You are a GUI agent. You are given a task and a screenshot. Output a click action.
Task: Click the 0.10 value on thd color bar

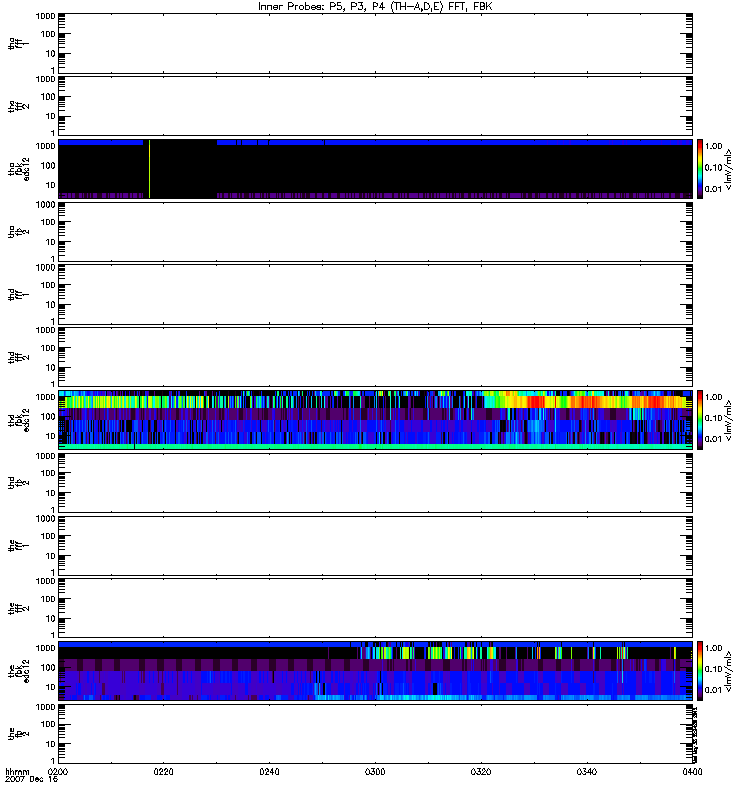pos(713,418)
